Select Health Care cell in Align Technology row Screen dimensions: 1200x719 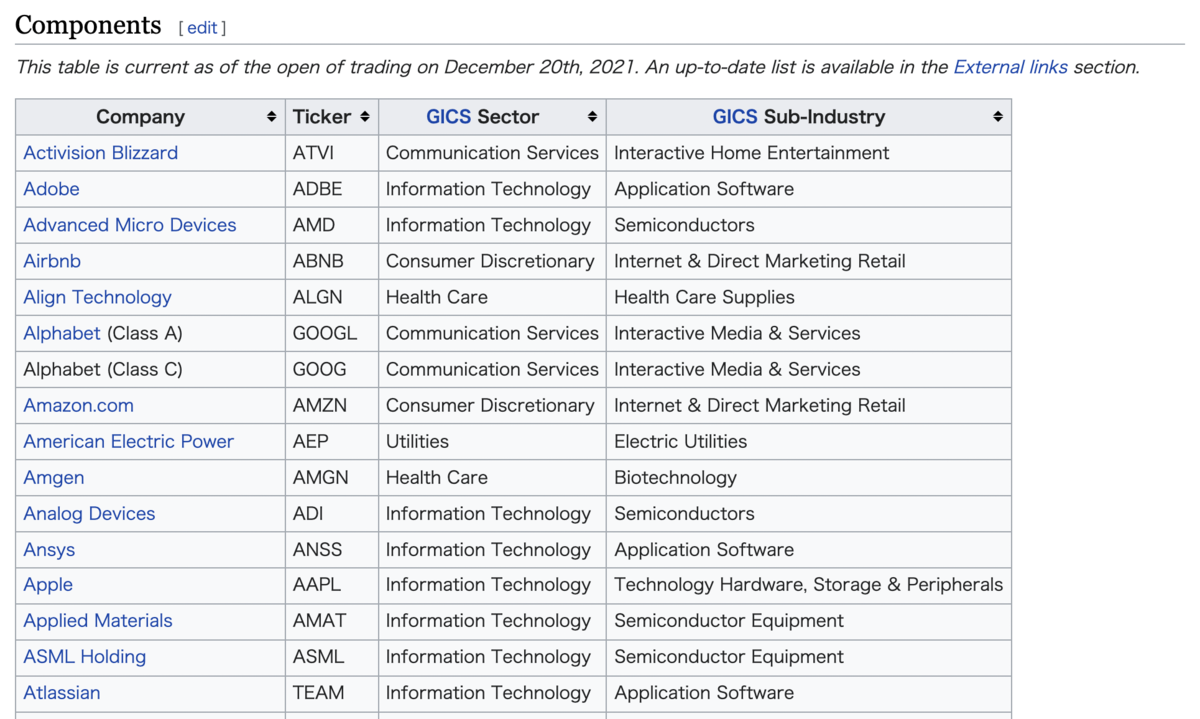click(492, 297)
